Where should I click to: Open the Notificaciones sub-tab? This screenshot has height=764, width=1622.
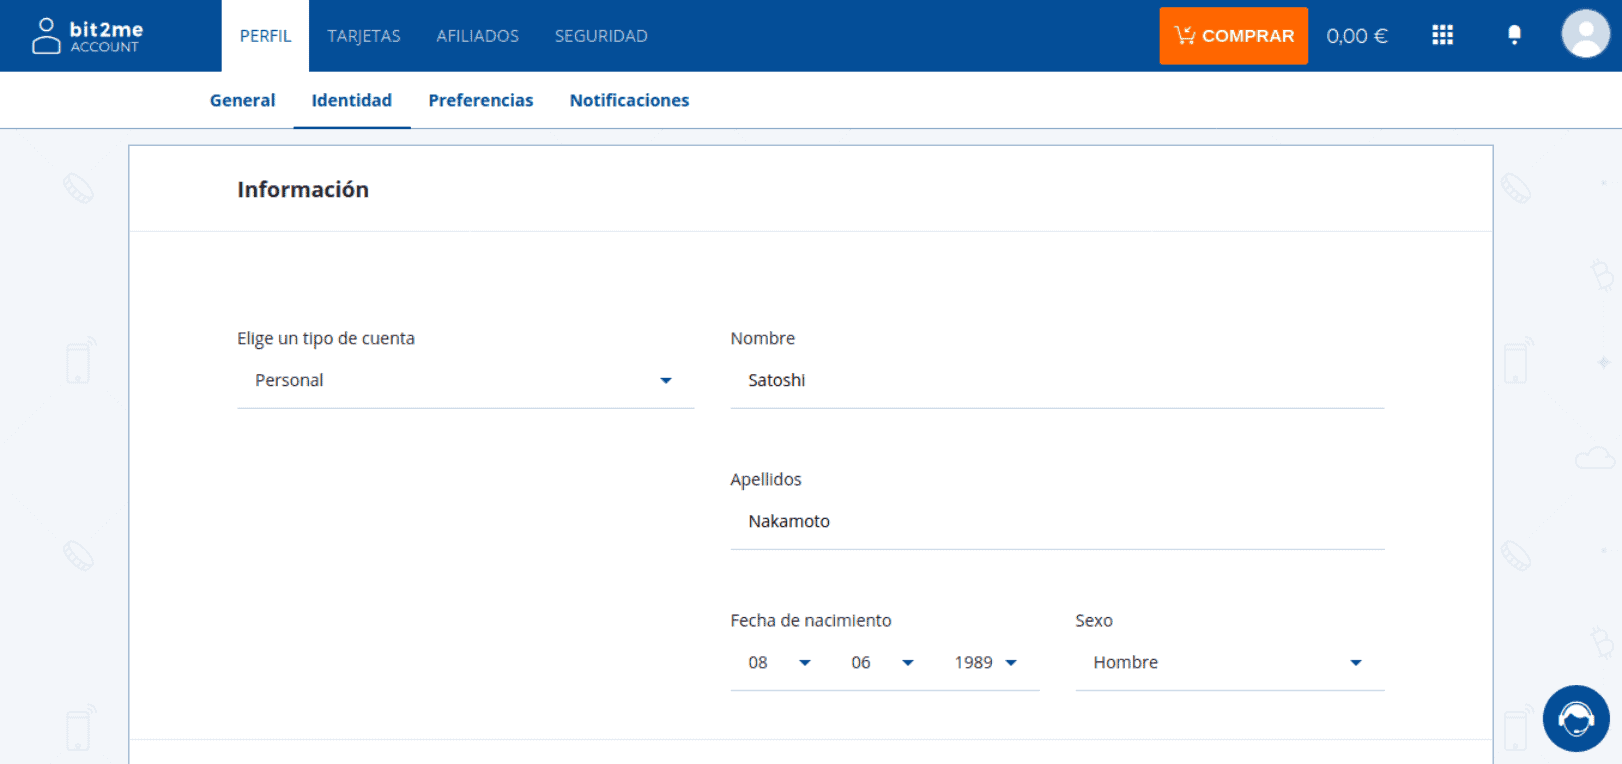[629, 100]
